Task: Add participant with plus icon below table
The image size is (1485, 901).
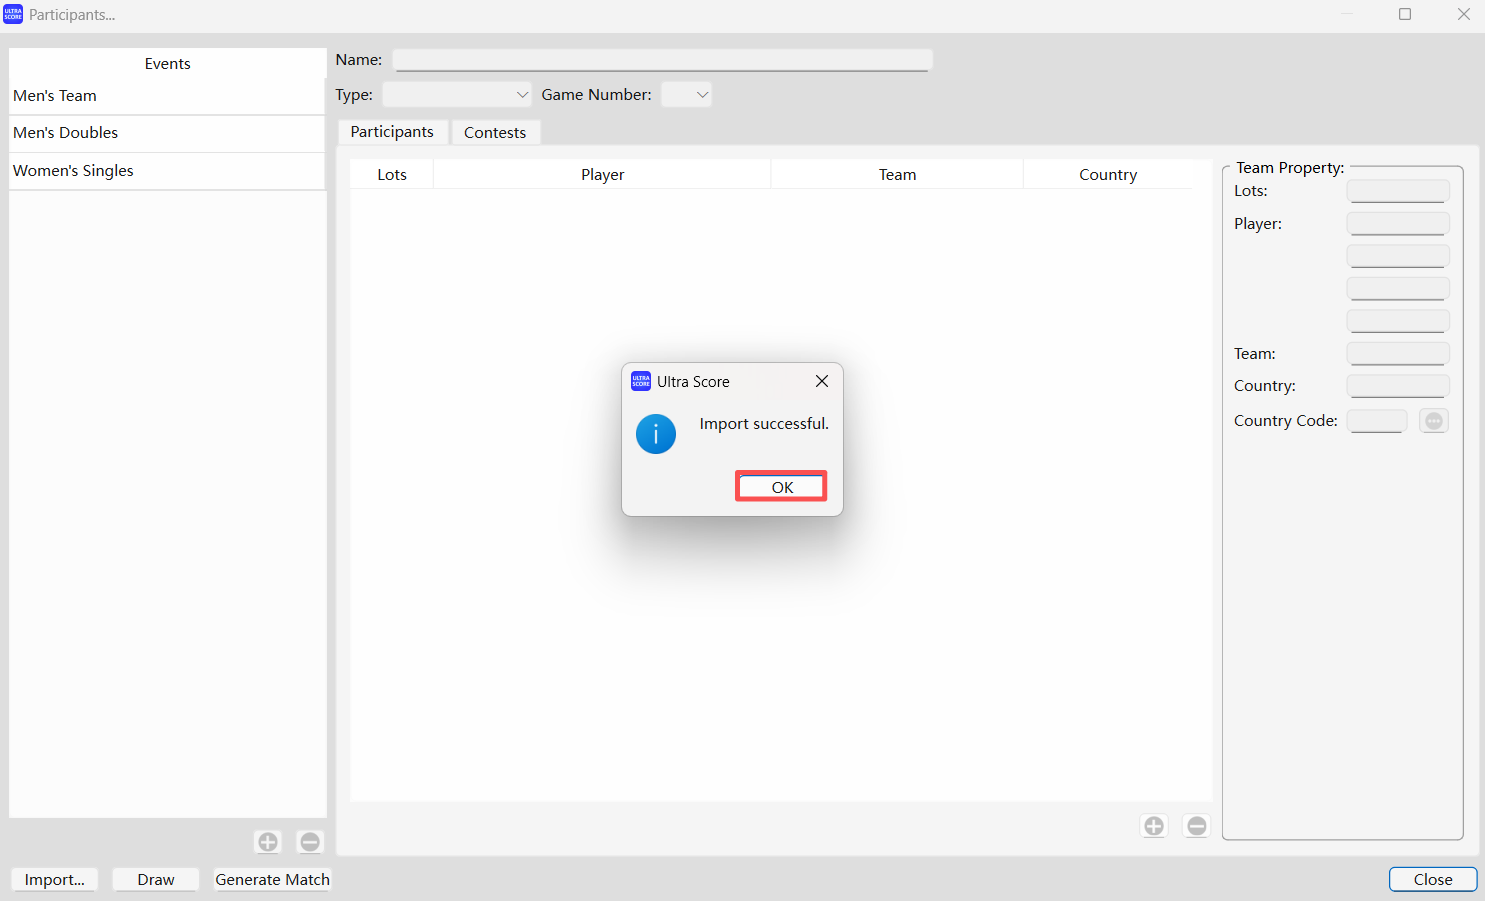Action: pos(1154,826)
